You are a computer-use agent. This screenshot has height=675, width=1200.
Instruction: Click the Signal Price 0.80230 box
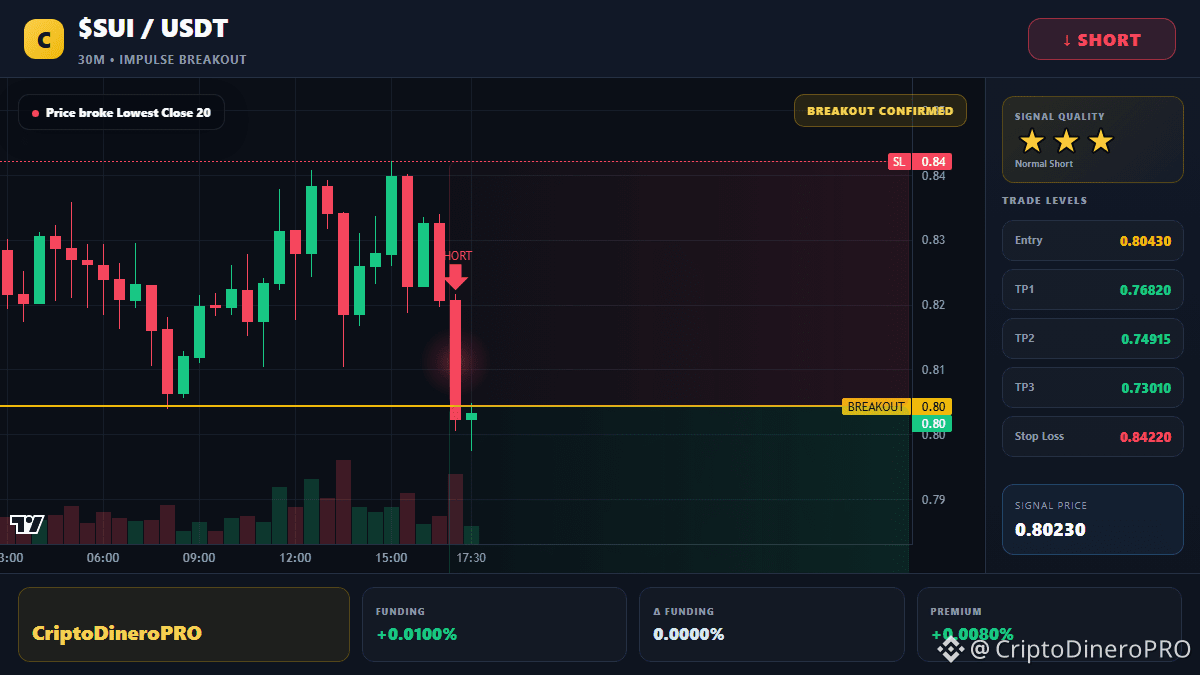point(1092,519)
